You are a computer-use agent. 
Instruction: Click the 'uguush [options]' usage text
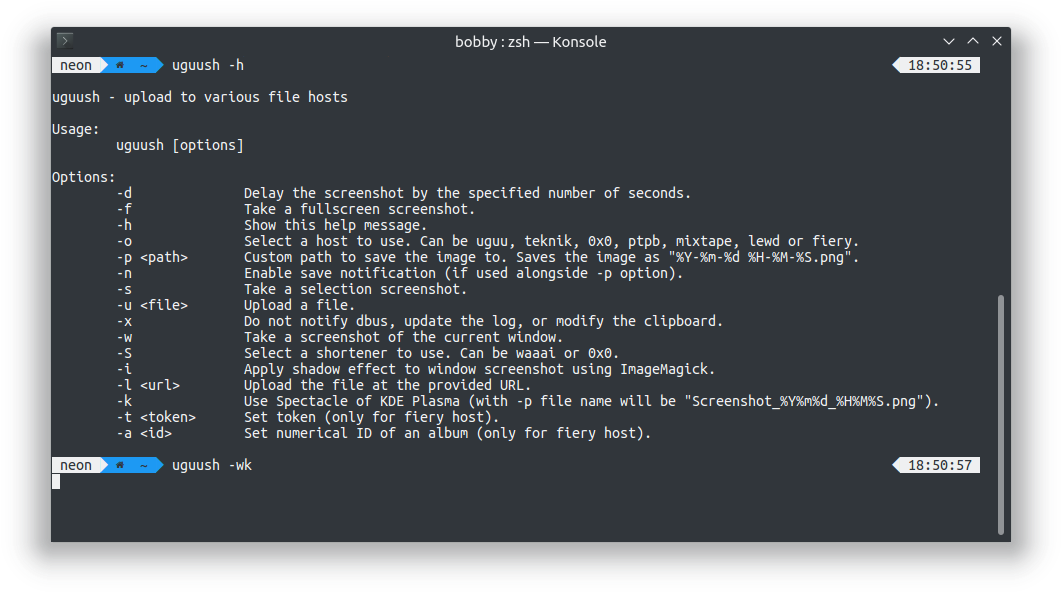(180, 145)
